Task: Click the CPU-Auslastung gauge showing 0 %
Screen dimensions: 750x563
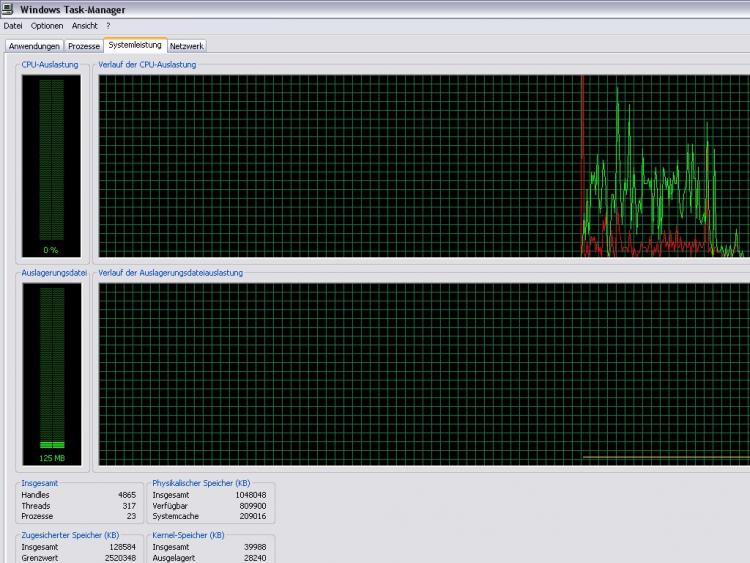Action: point(51,166)
